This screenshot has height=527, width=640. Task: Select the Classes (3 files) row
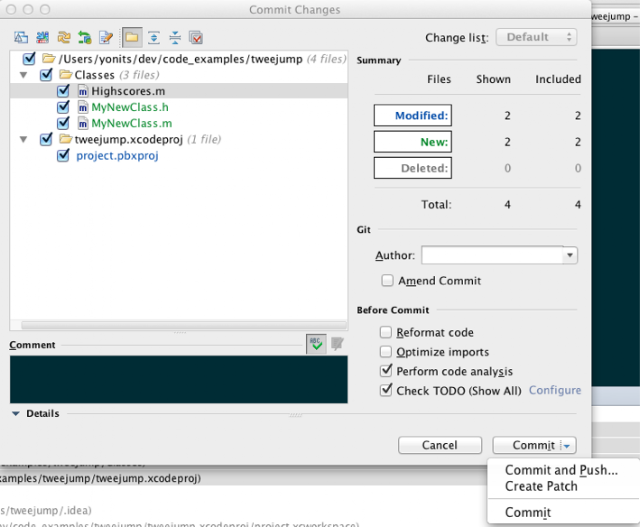pos(179,75)
